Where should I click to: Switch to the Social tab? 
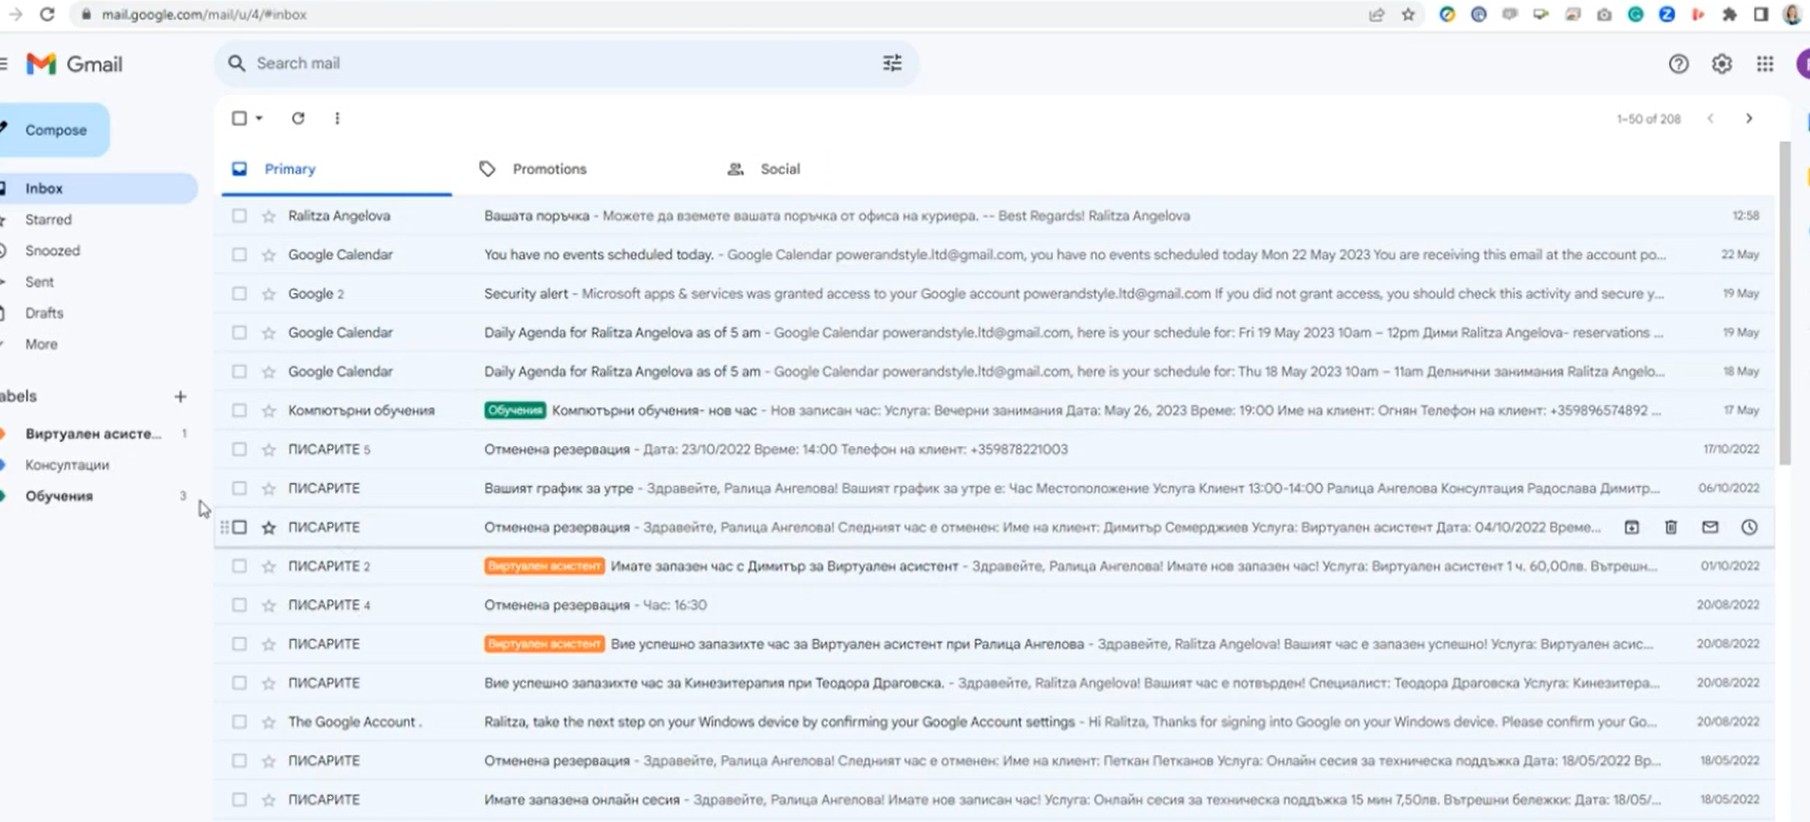(x=780, y=169)
